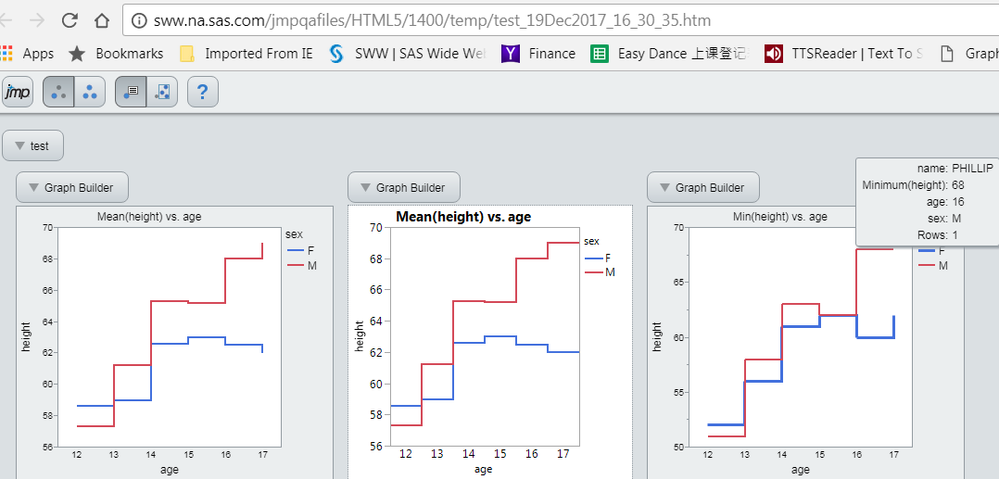
Task: Click the forward navigation arrow
Action: coord(37,20)
